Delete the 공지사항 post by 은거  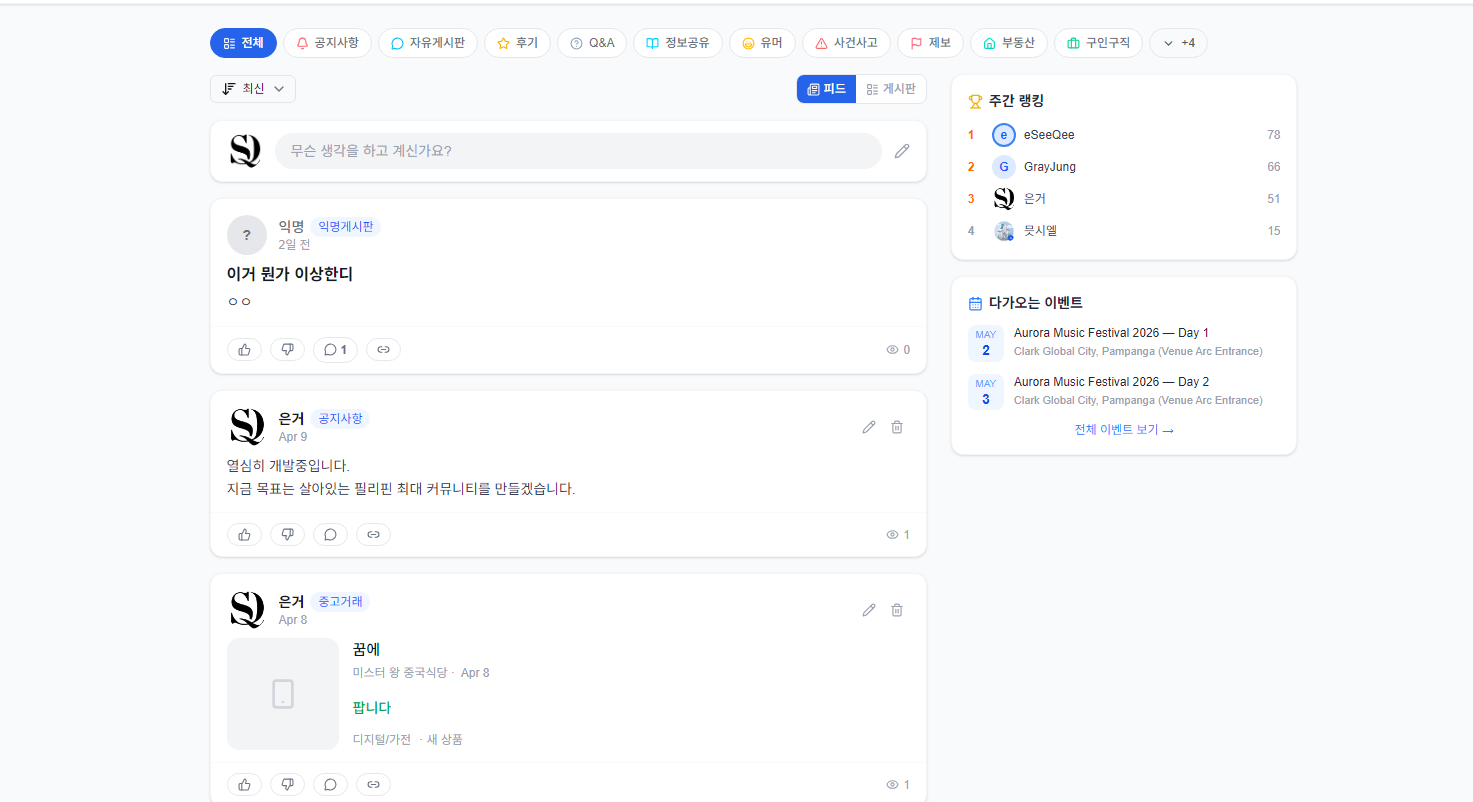coord(897,427)
